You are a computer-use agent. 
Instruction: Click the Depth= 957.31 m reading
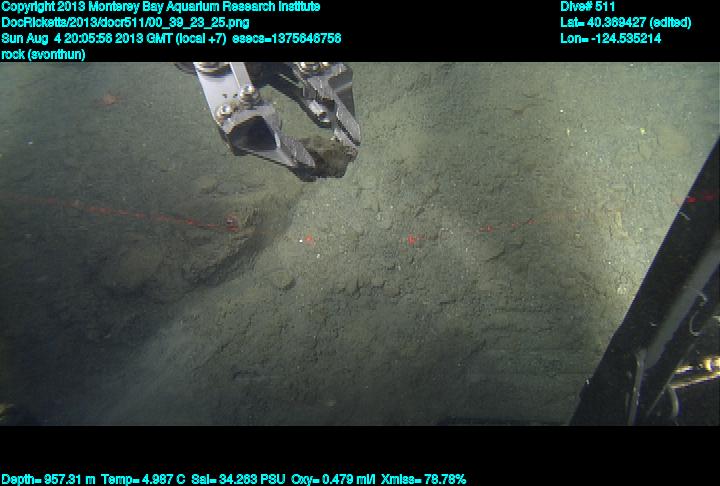(x=48, y=480)
